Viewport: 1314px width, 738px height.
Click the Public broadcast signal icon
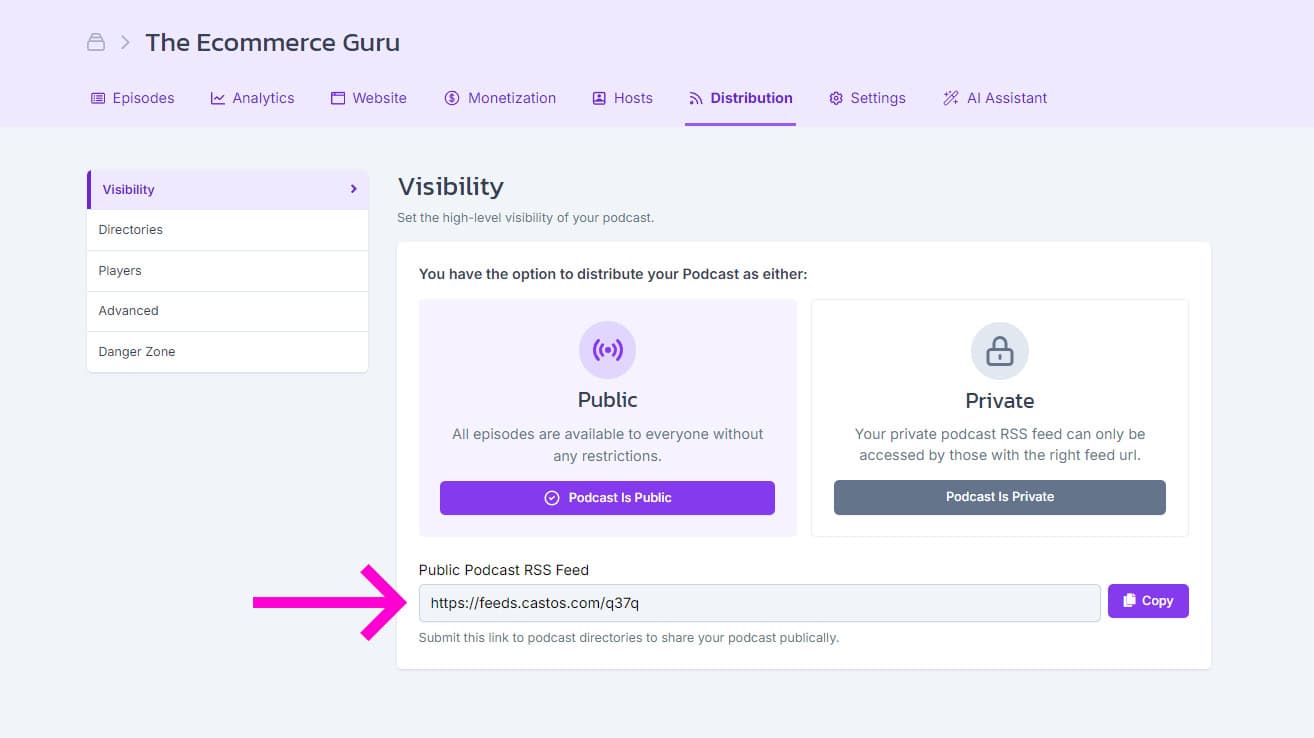coord(607,350)
